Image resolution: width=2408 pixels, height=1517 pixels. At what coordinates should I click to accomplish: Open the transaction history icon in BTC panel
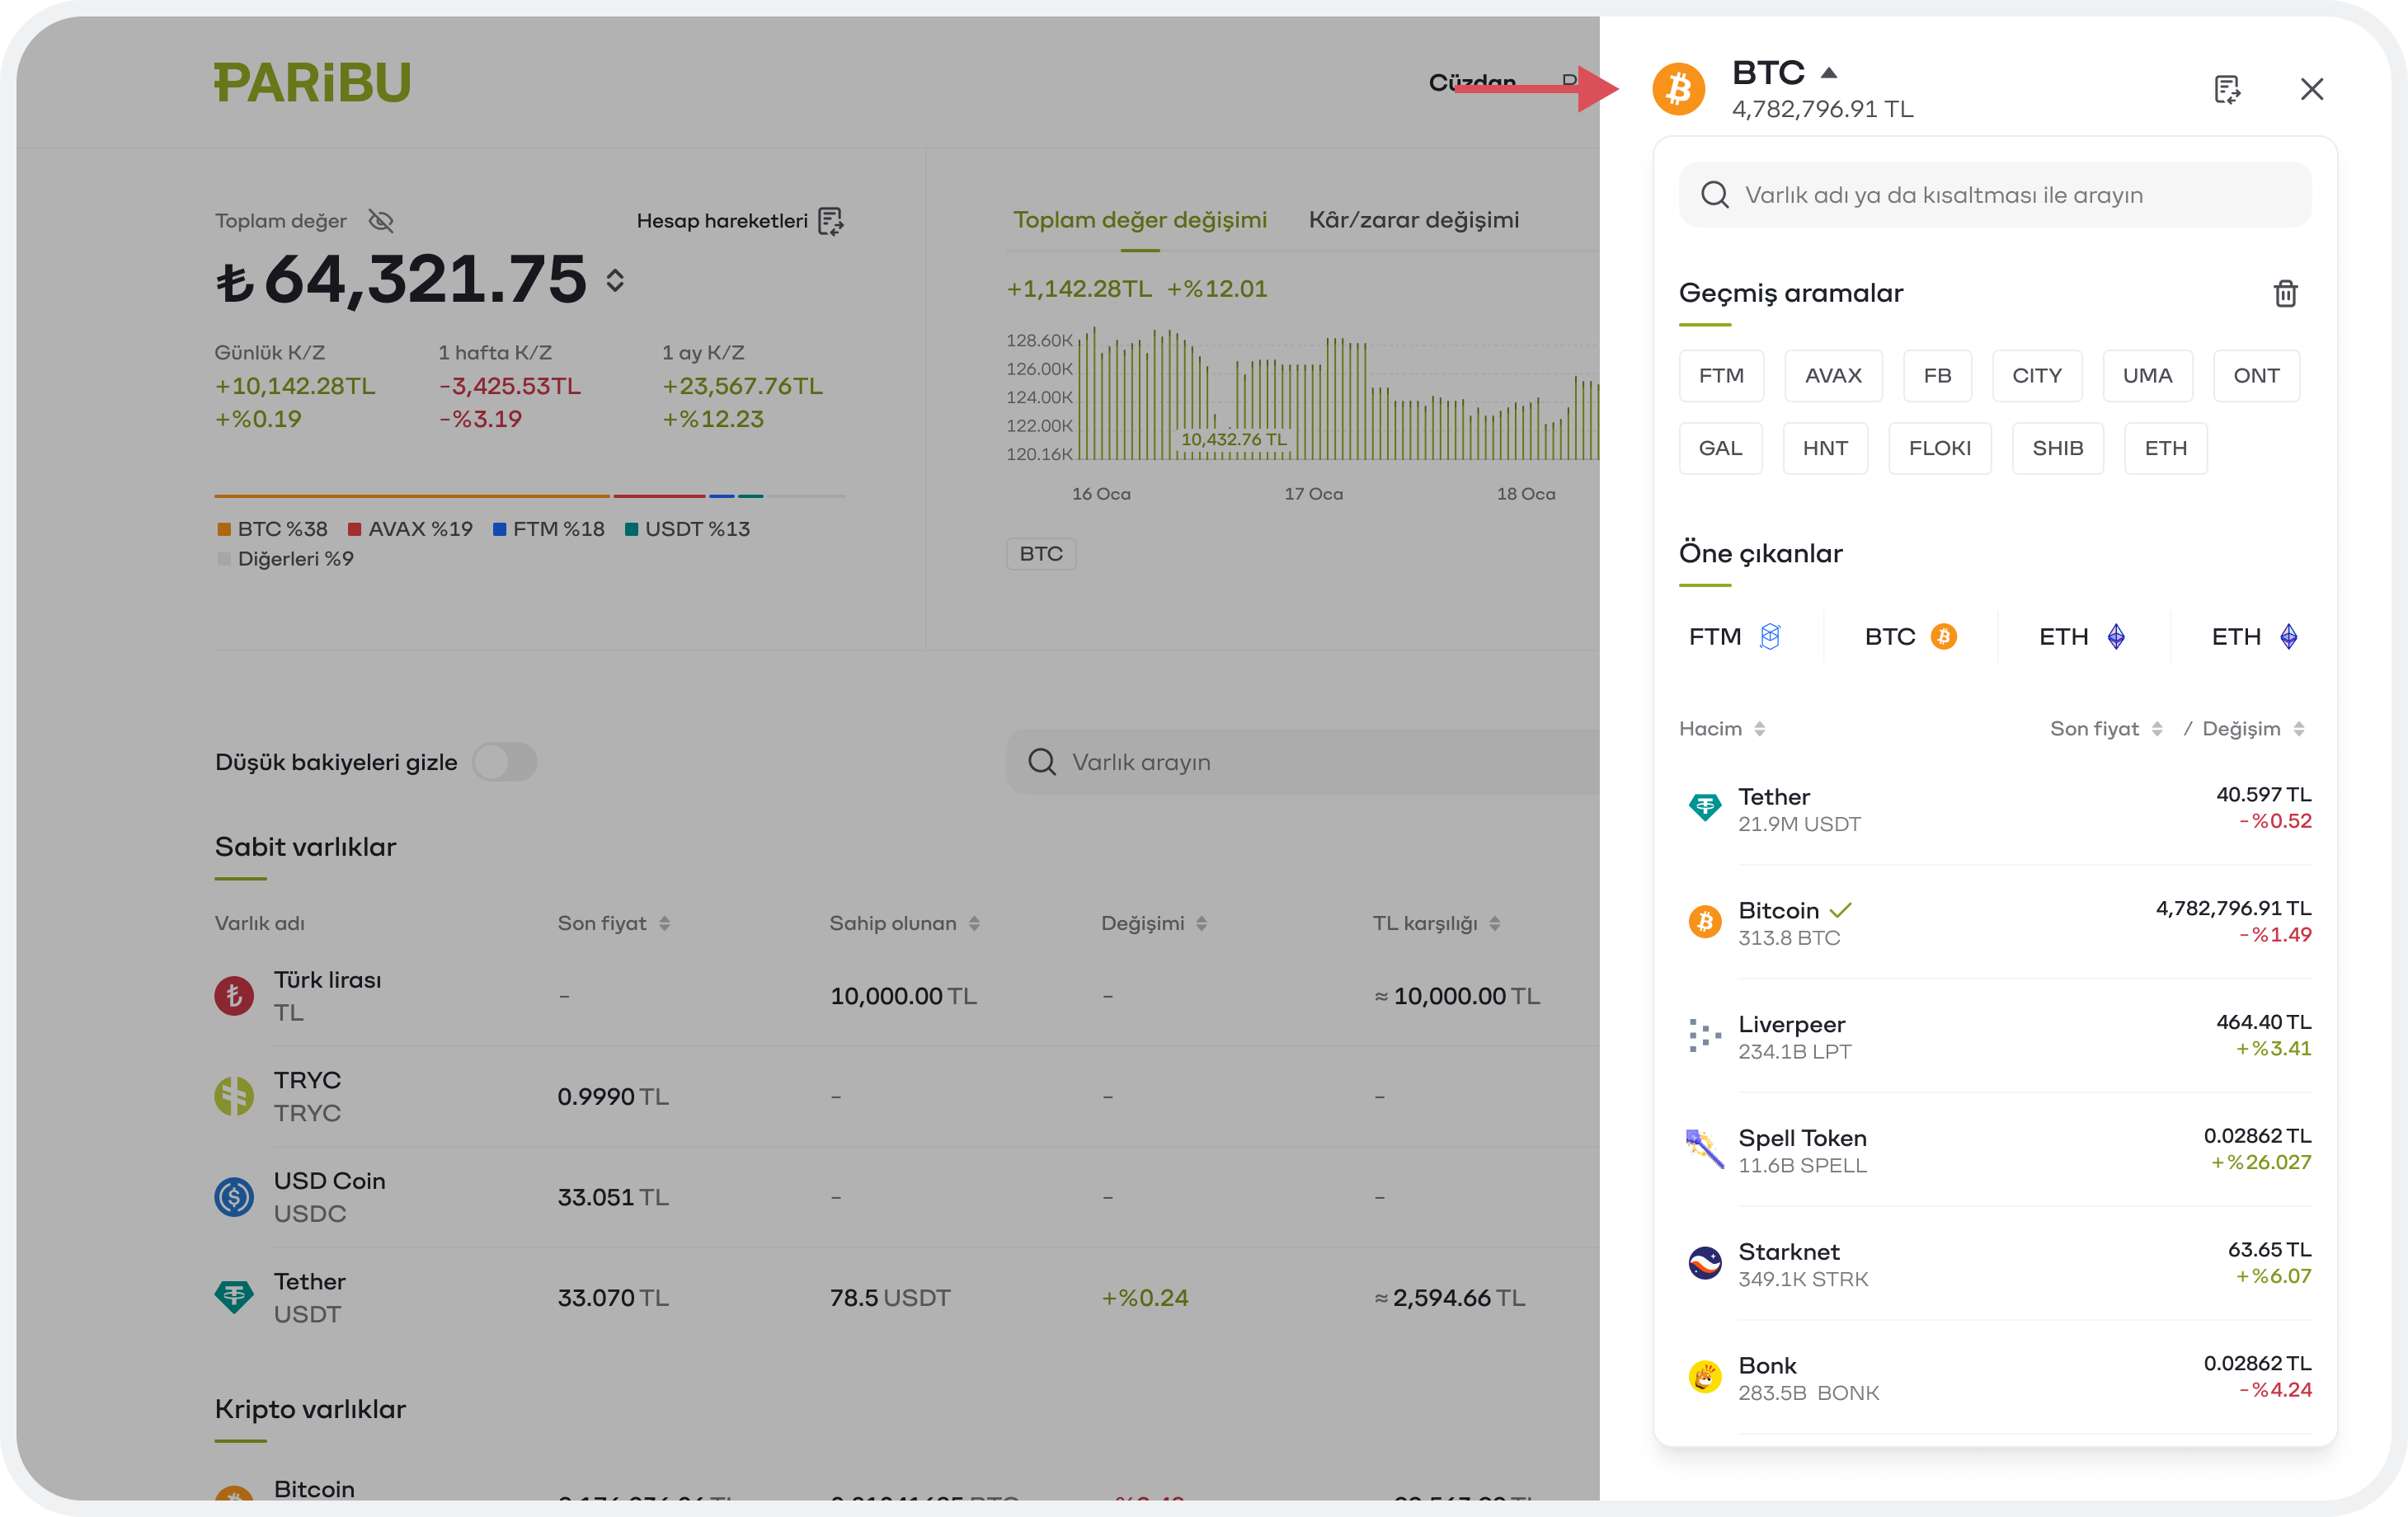tap(2227, 90)
